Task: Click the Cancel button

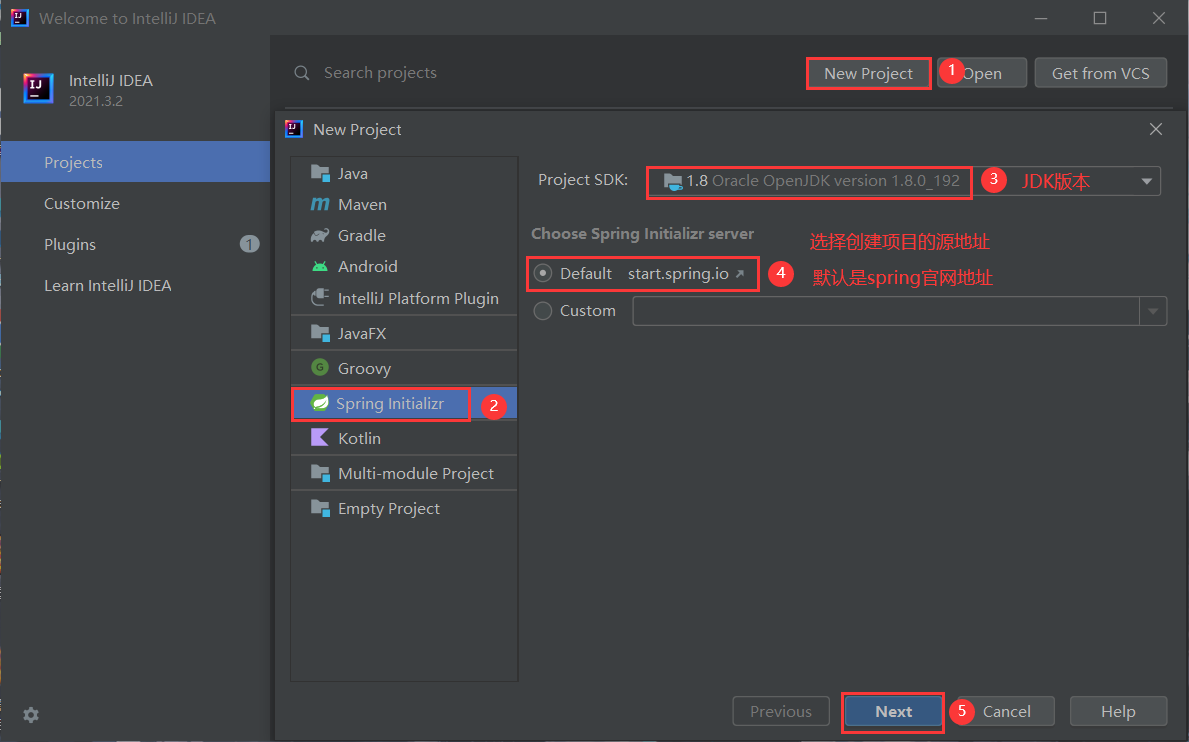Action: (1005, 712)
